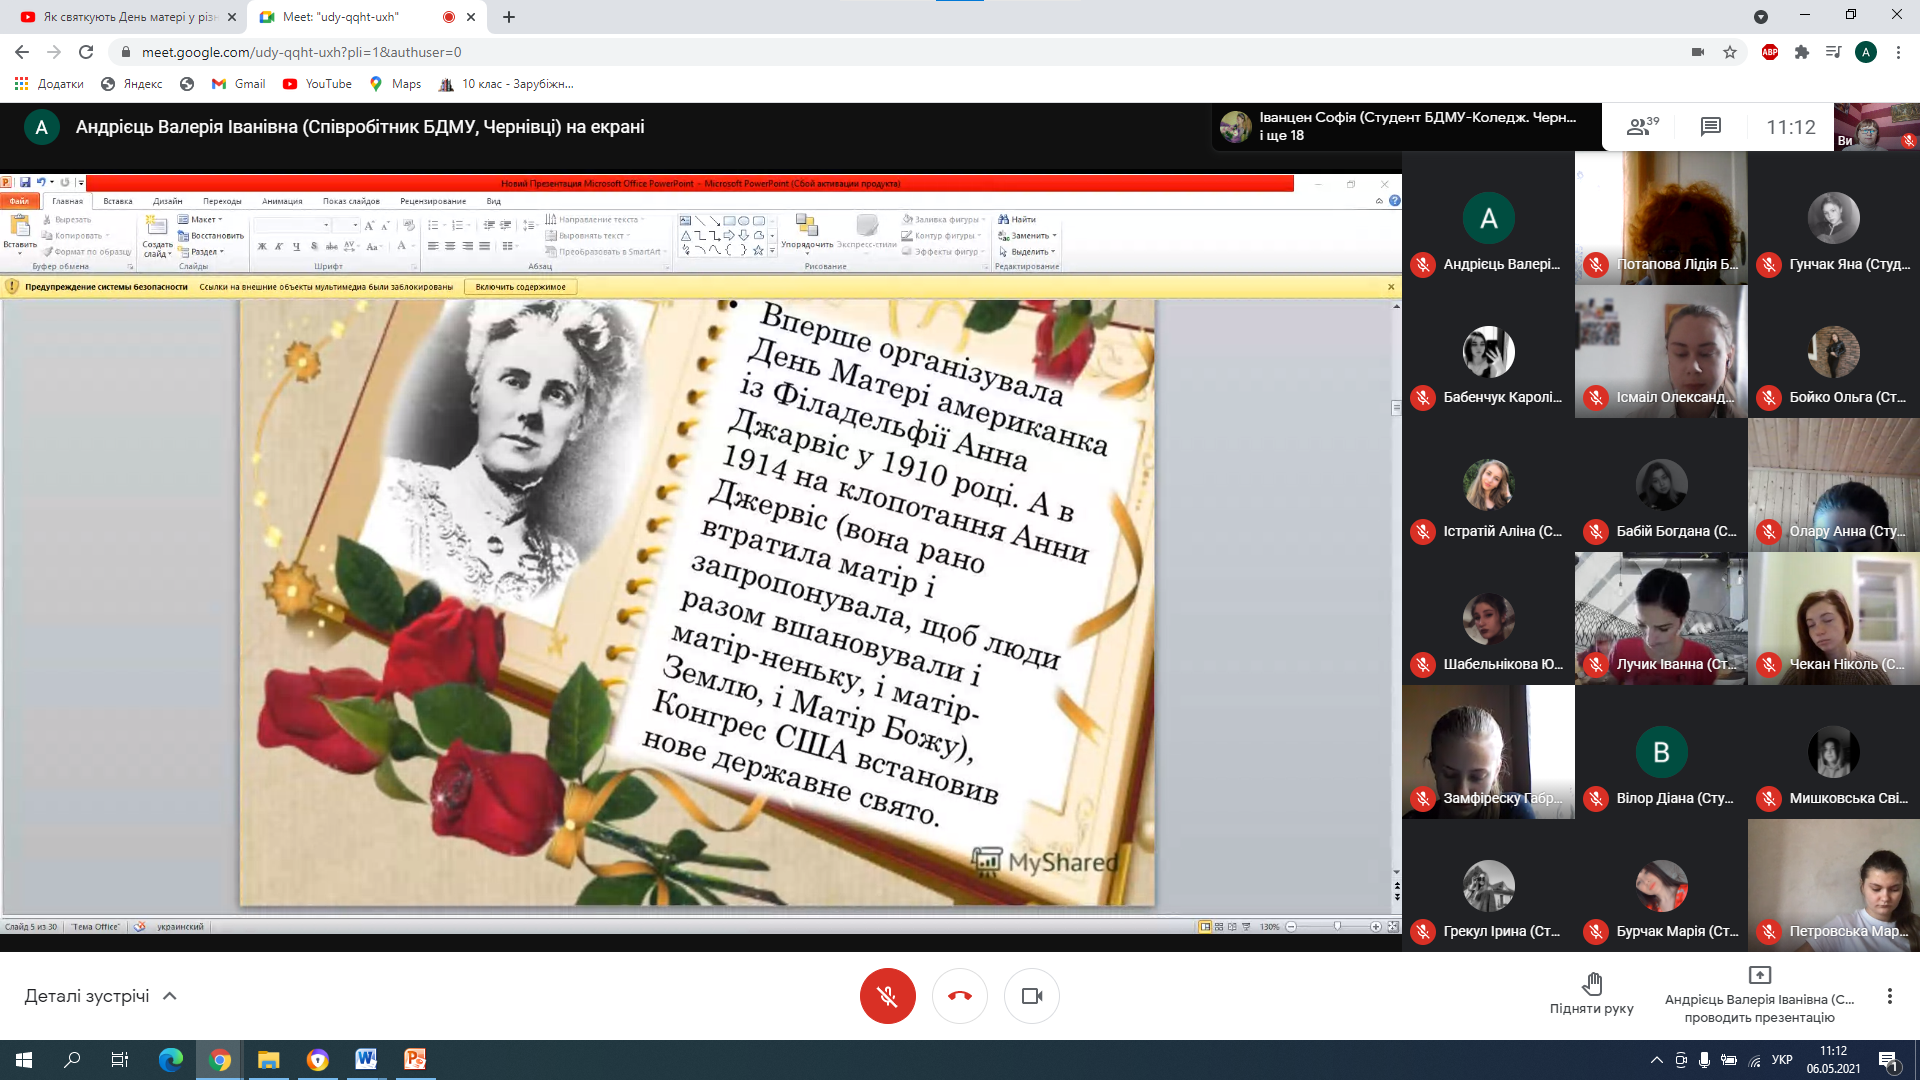Close the yellow security warning bar
This screenshot has height=1080, width=1920.
(1390, 287)
